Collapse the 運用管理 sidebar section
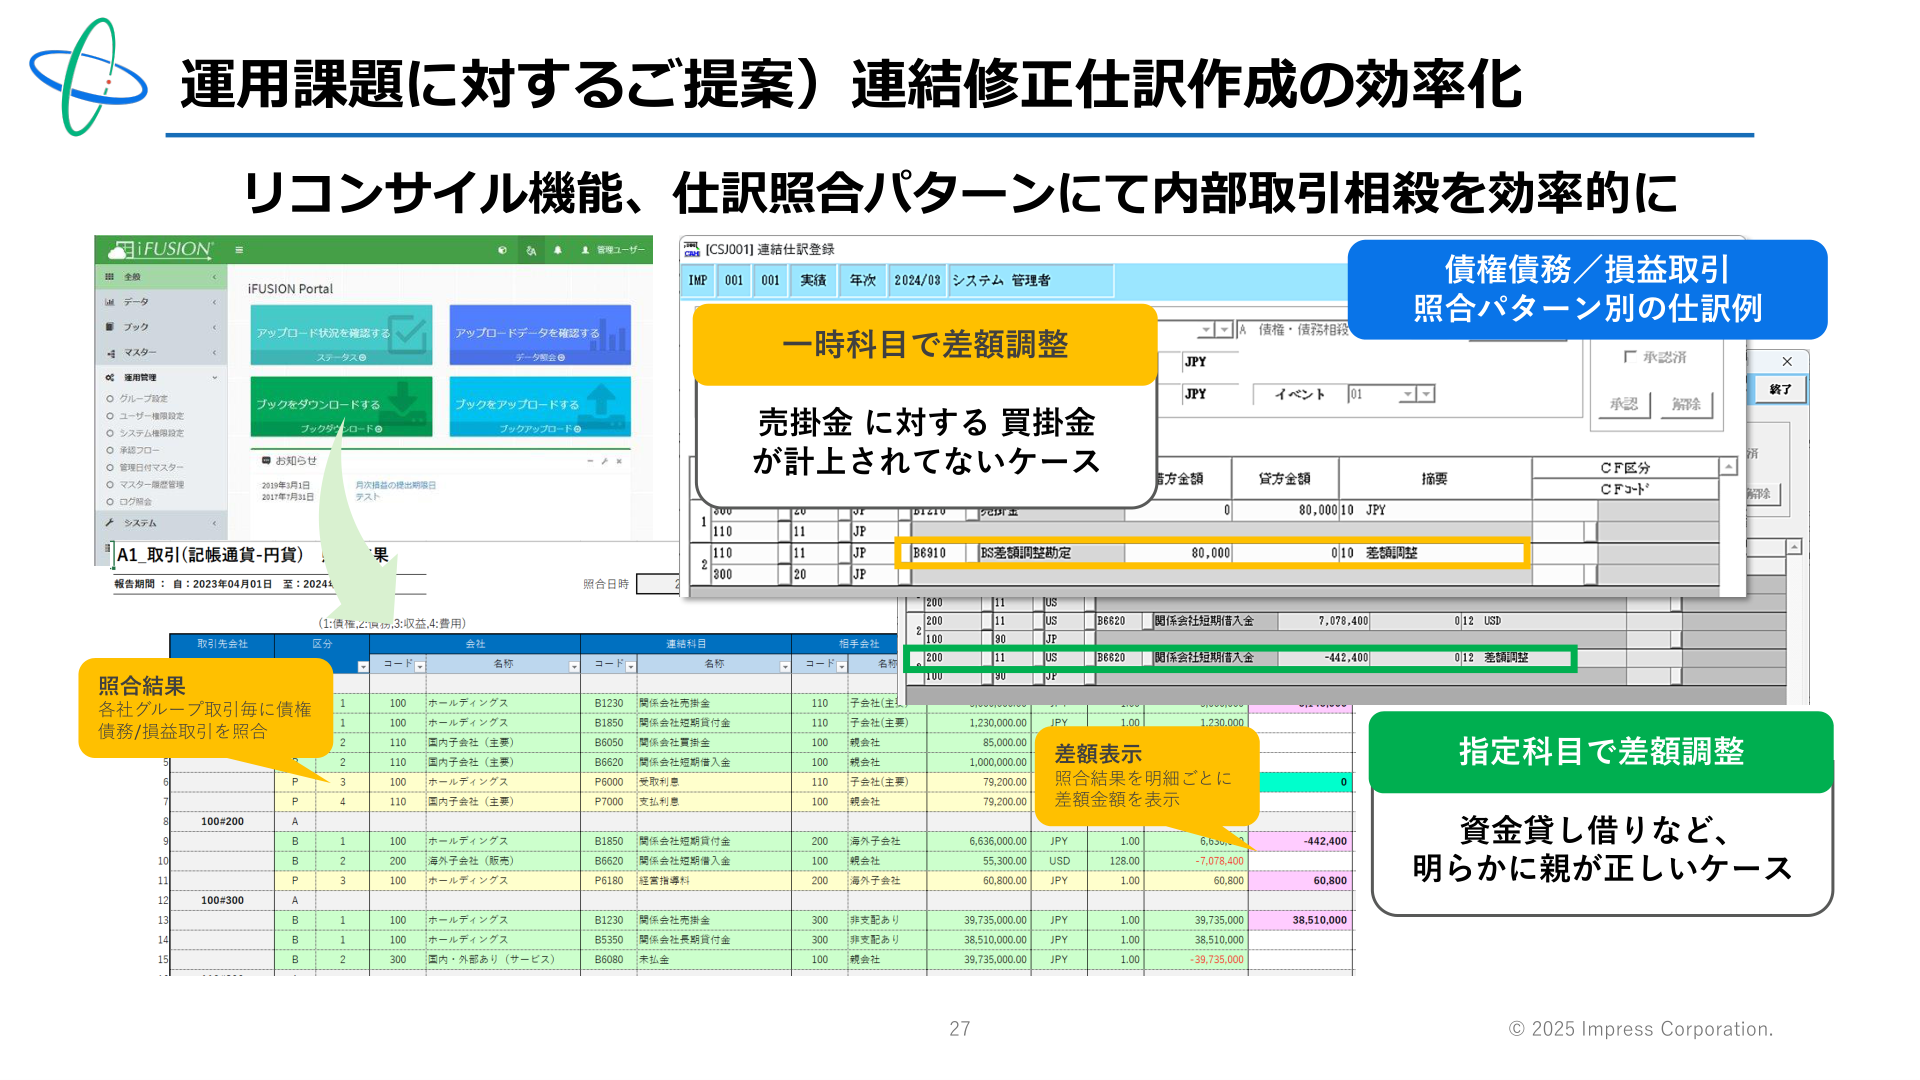This screenshot has height=1080, width=1920. click(x=161, y=378)
